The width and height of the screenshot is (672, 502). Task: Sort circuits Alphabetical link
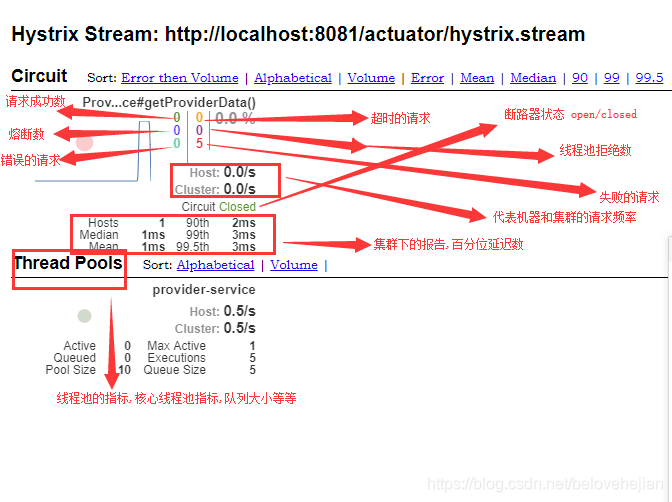[293, 78]
